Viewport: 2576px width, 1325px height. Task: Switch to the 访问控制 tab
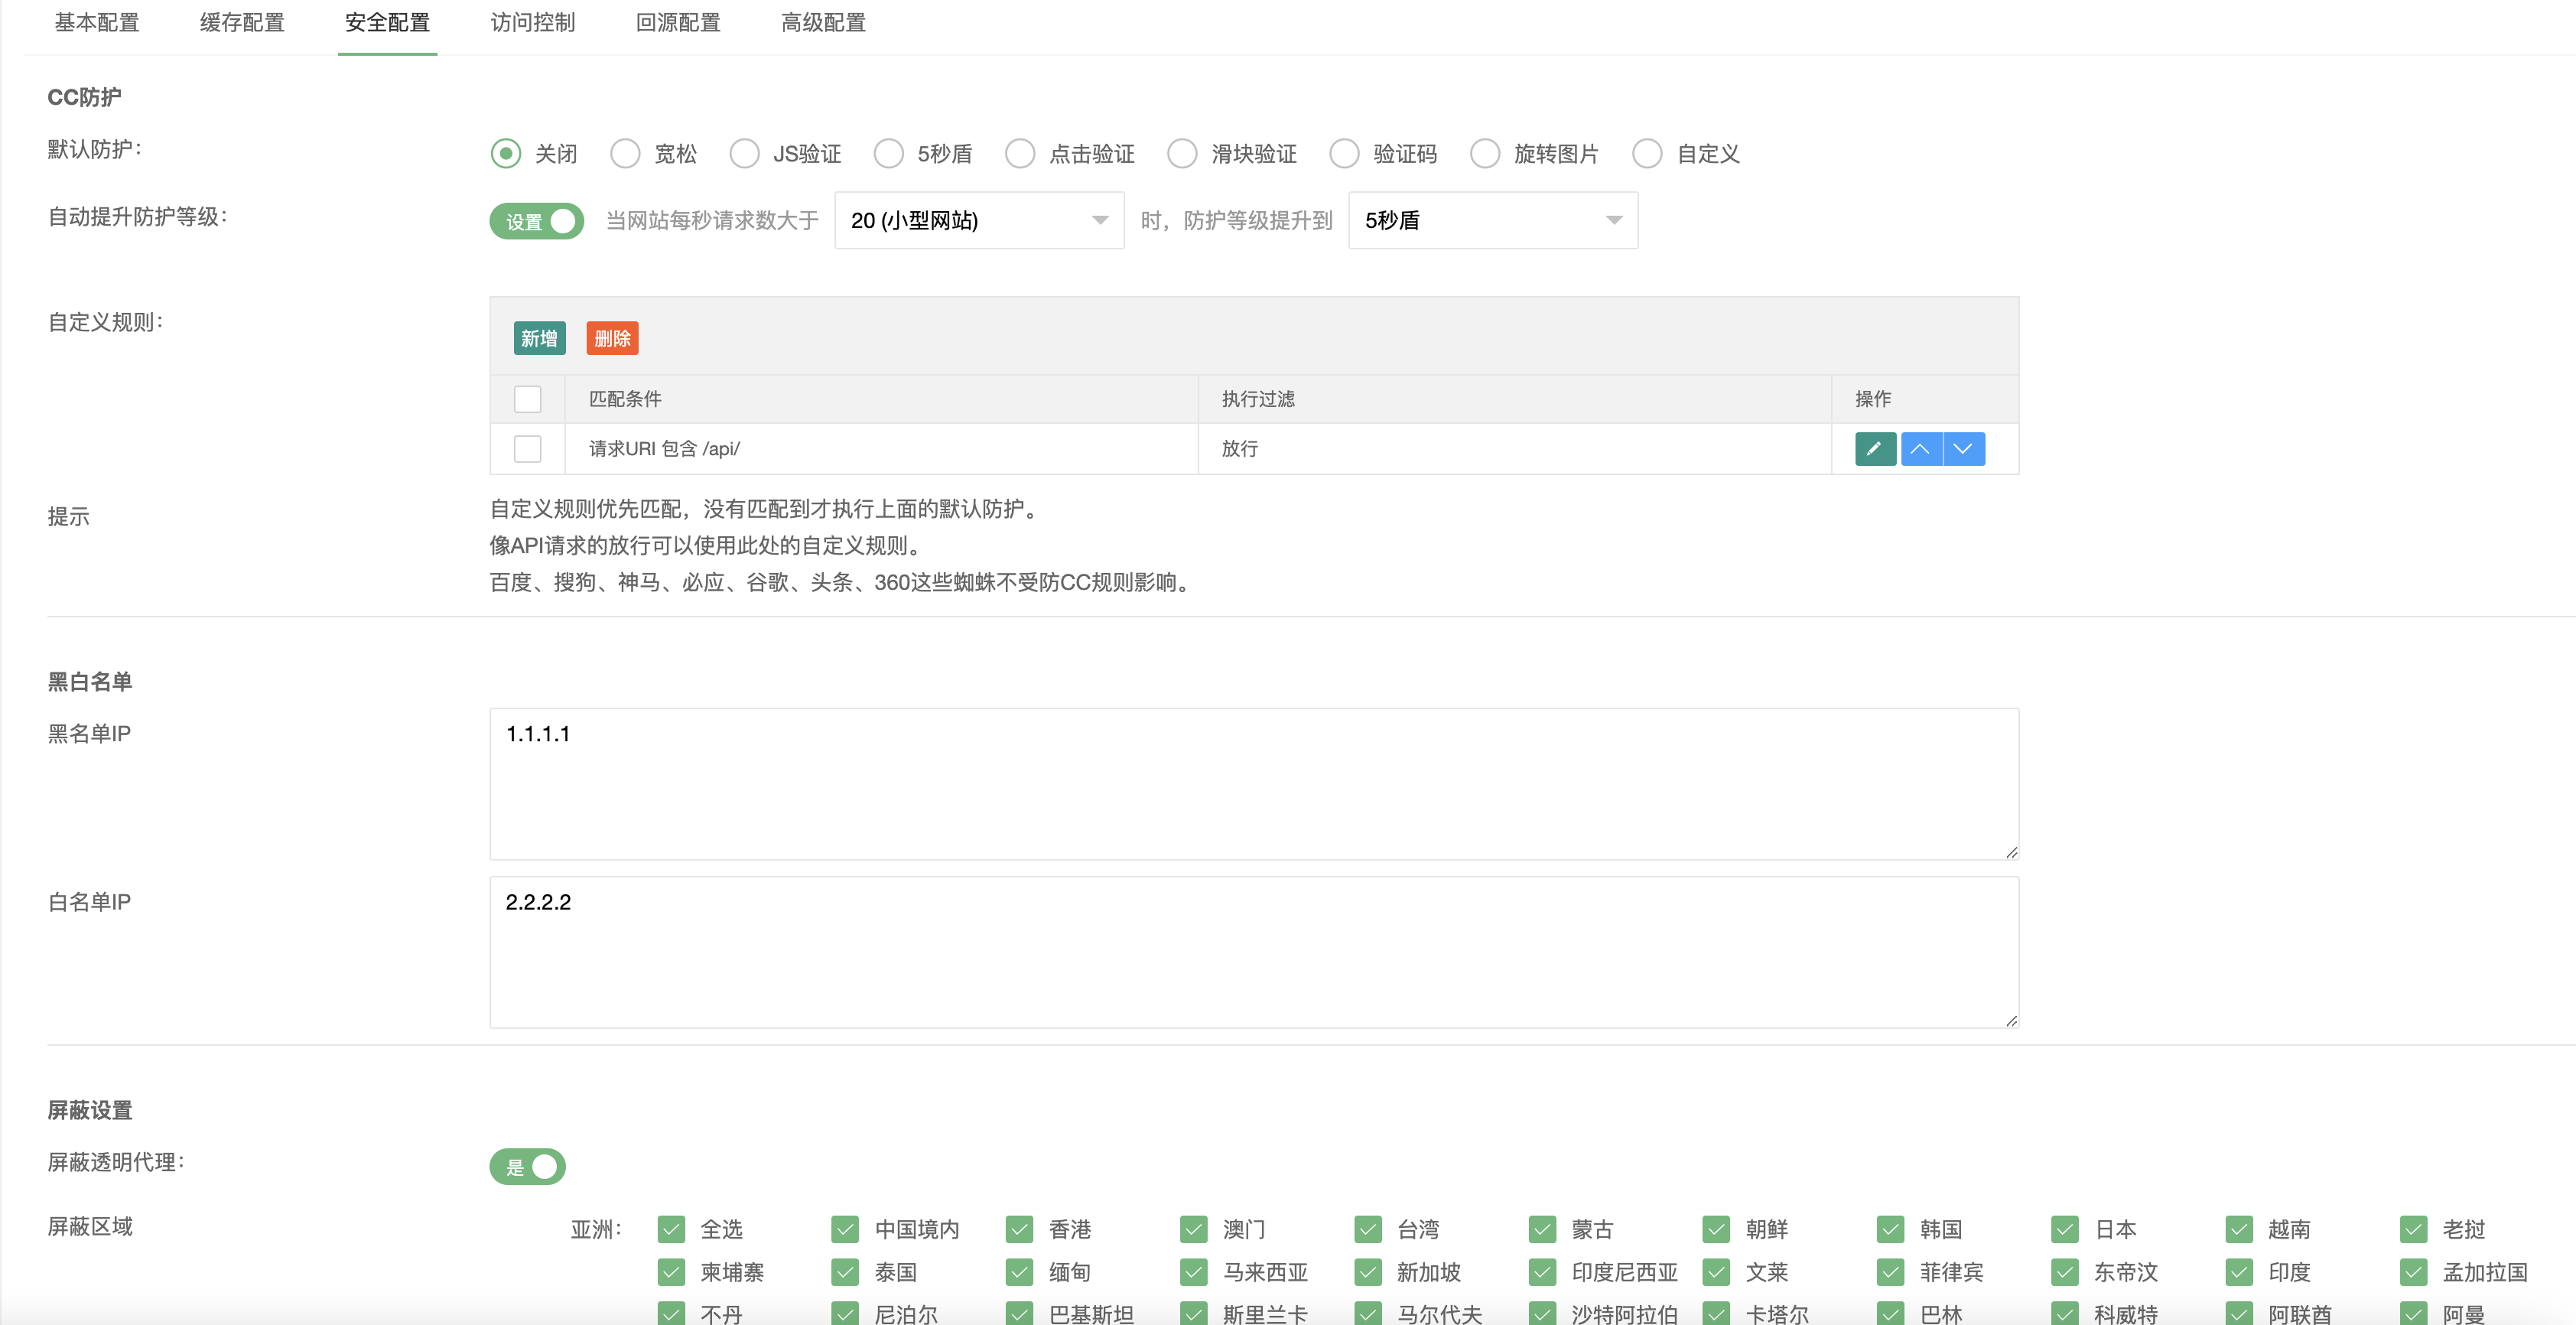point(532,22)
